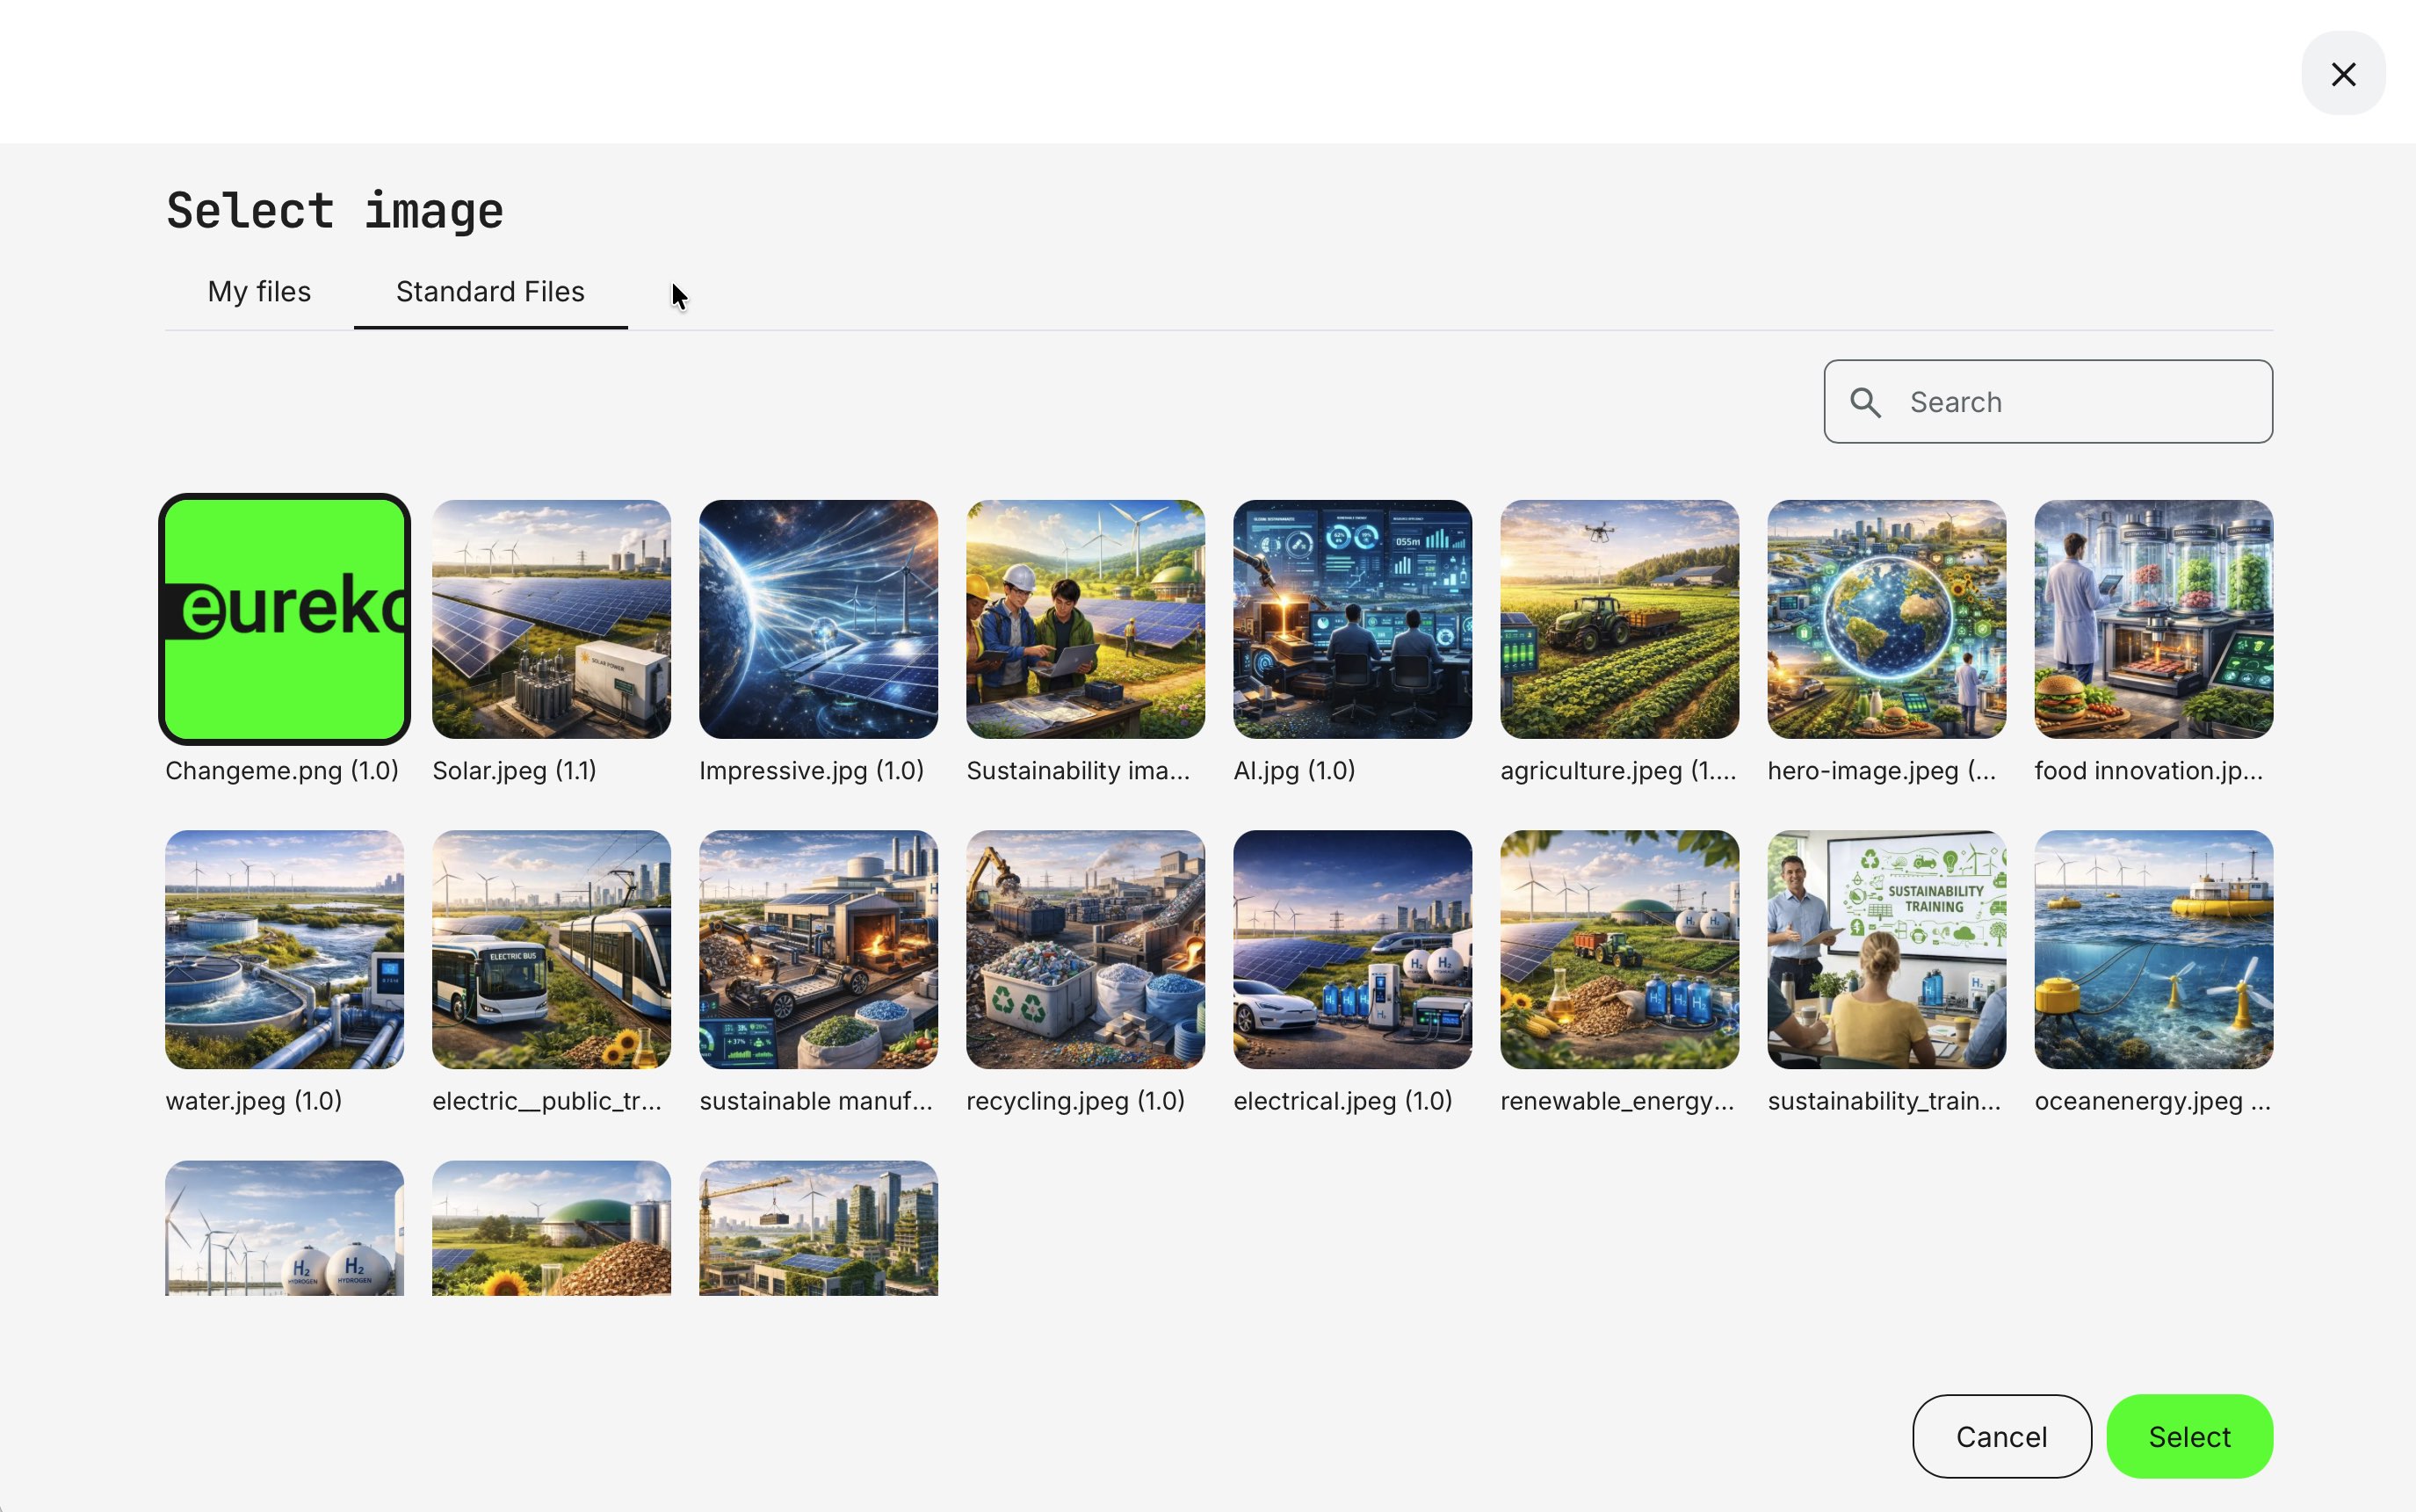Pick the Impressive.jpg space image
Screen dimensions: 2416x1512
tap(818, 619)
